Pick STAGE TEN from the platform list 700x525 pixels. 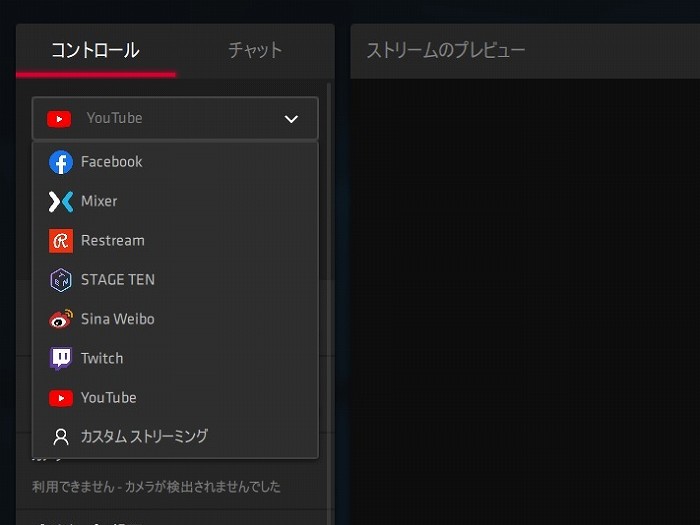[x=175, y=280]
